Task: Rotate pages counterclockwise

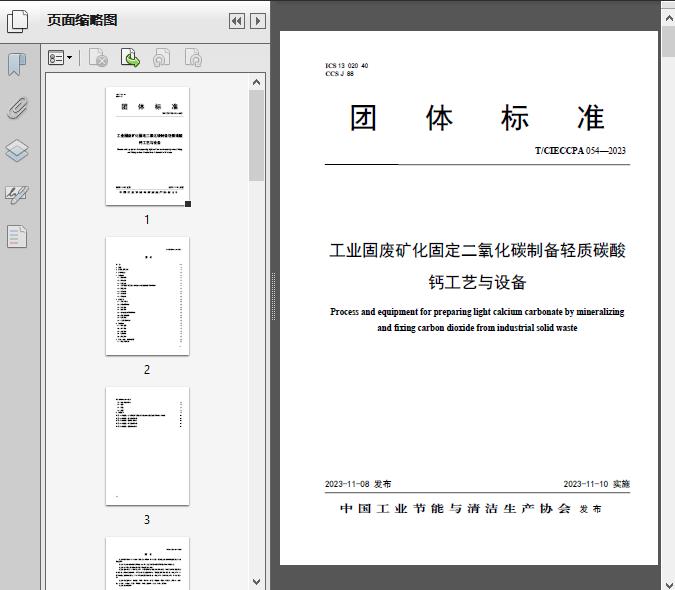Action: 161,59
